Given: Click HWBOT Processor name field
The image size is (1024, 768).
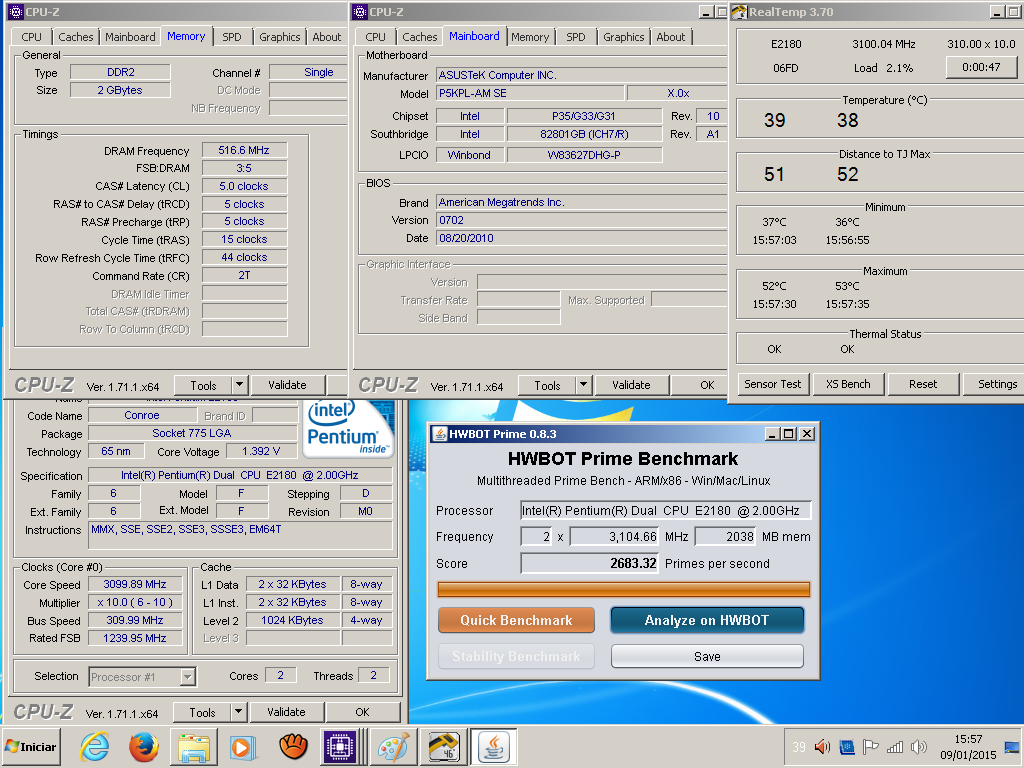Looking at the screenshot, I should (665, 511).
